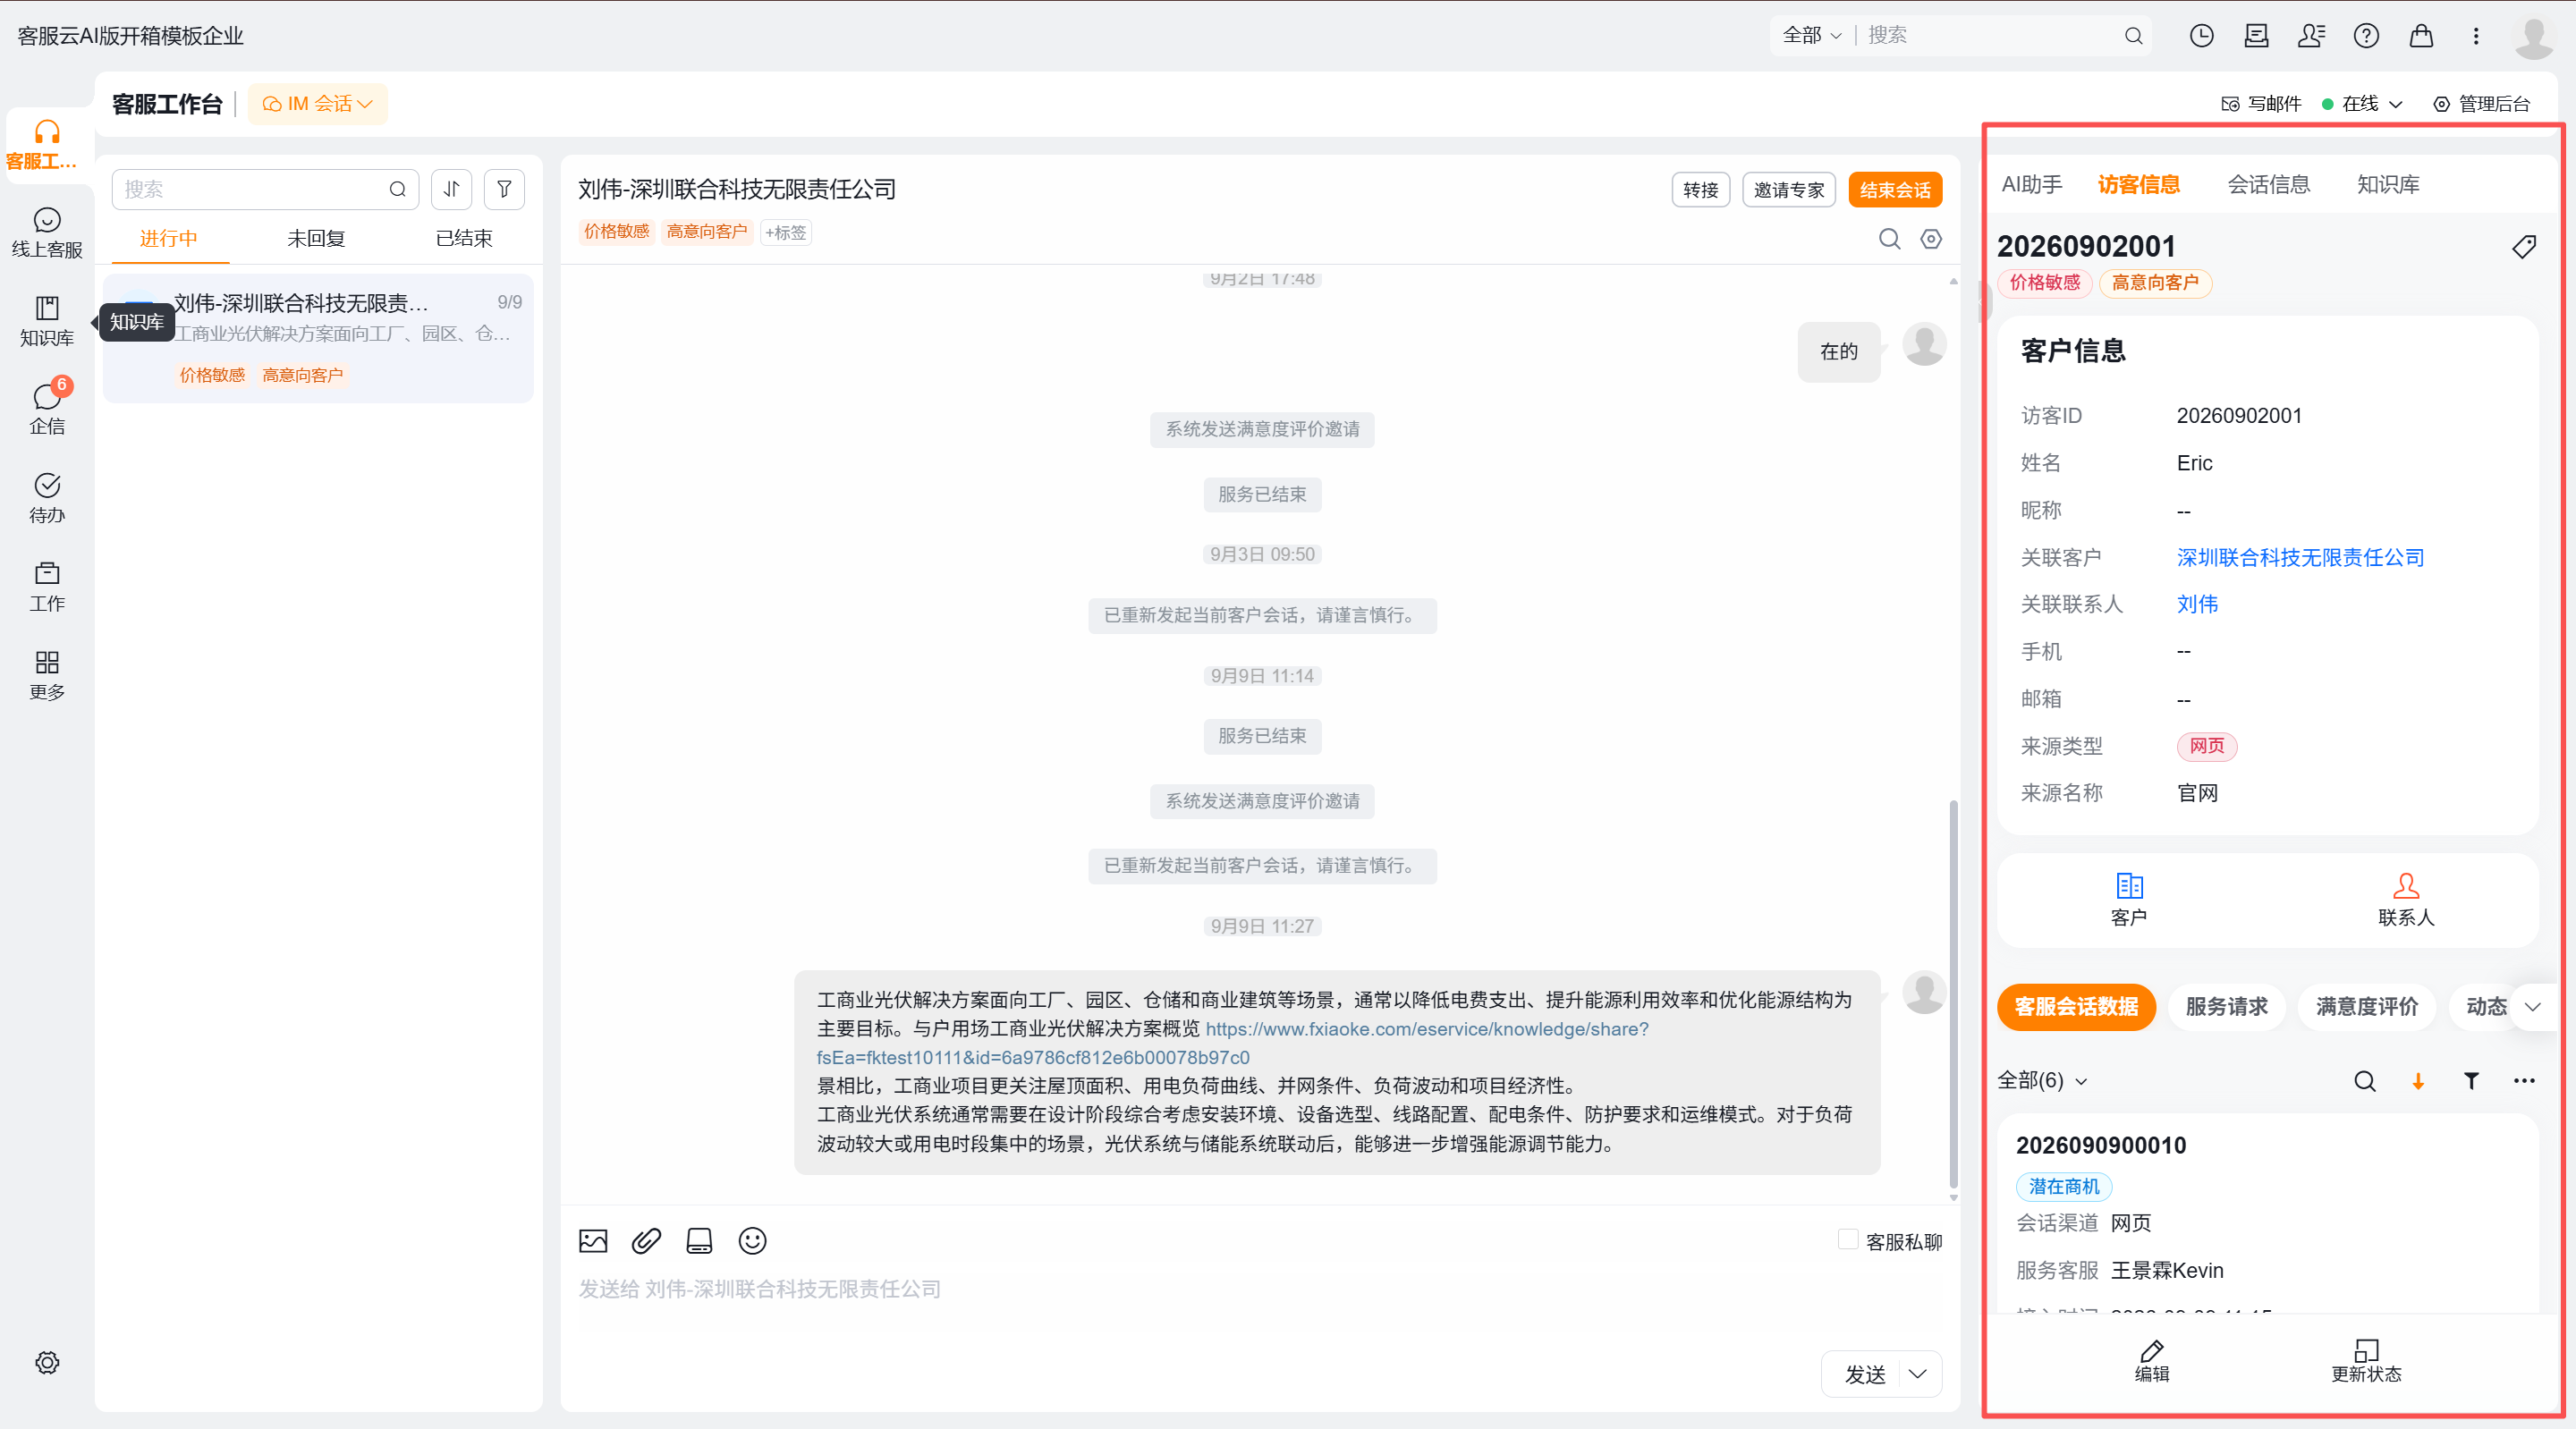Open the IM 会话 dropdown
This screenshot has height=1429, width=2576.
click(317, 104)
